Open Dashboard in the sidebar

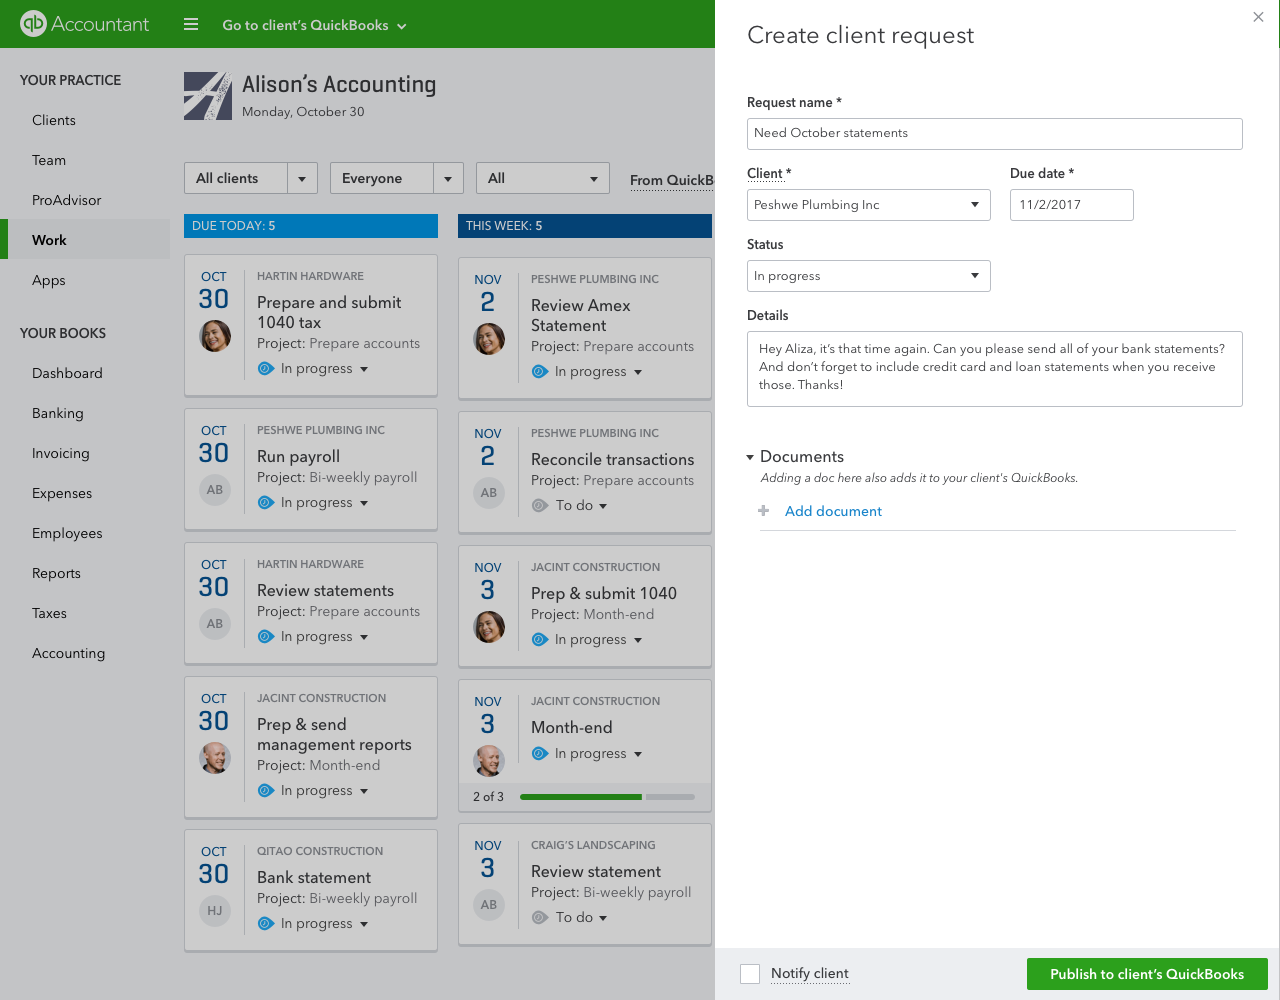click(67, 373)
